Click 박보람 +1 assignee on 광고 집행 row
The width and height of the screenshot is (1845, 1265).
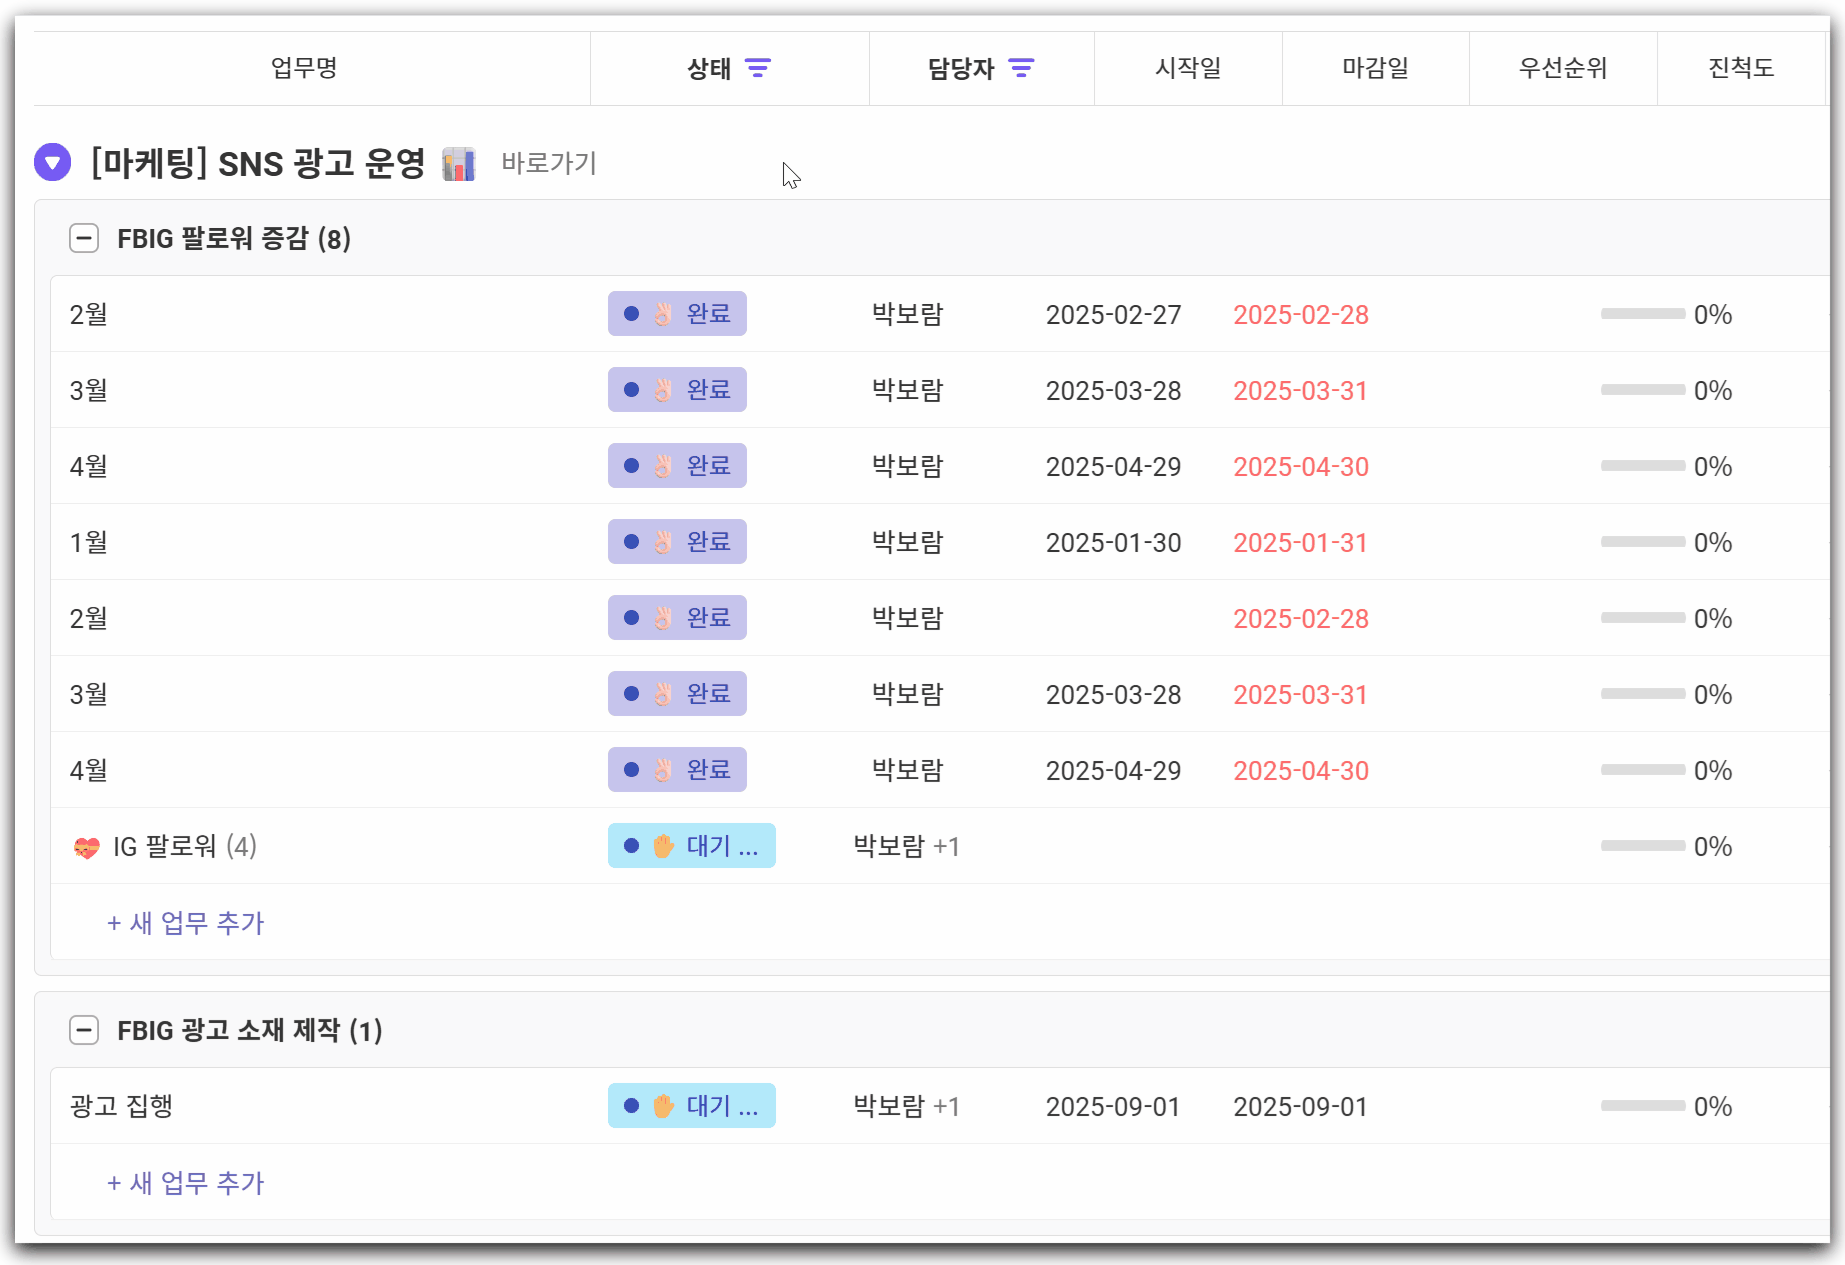pos(906,1107)
